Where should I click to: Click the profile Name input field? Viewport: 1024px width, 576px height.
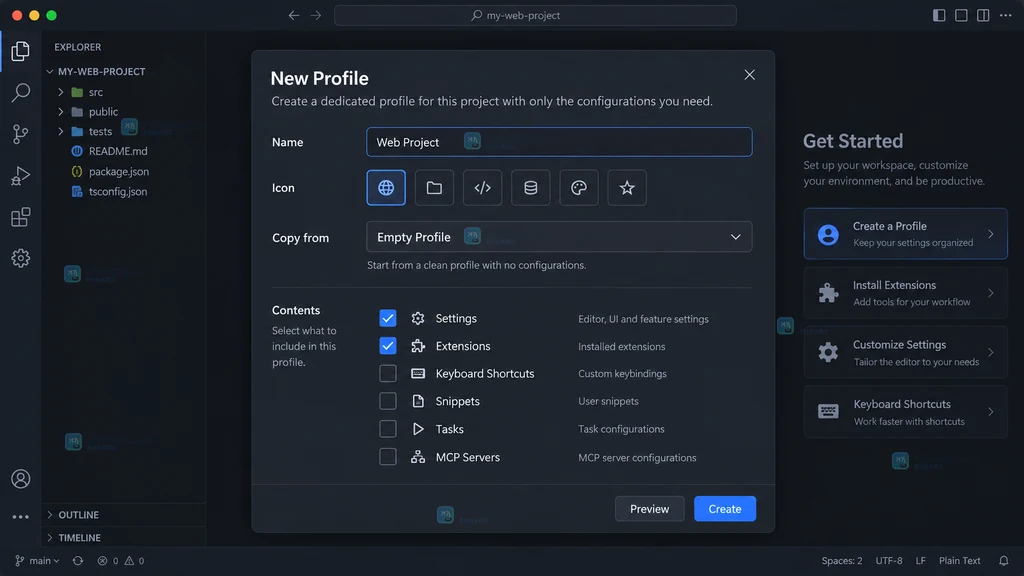point(559,142)
